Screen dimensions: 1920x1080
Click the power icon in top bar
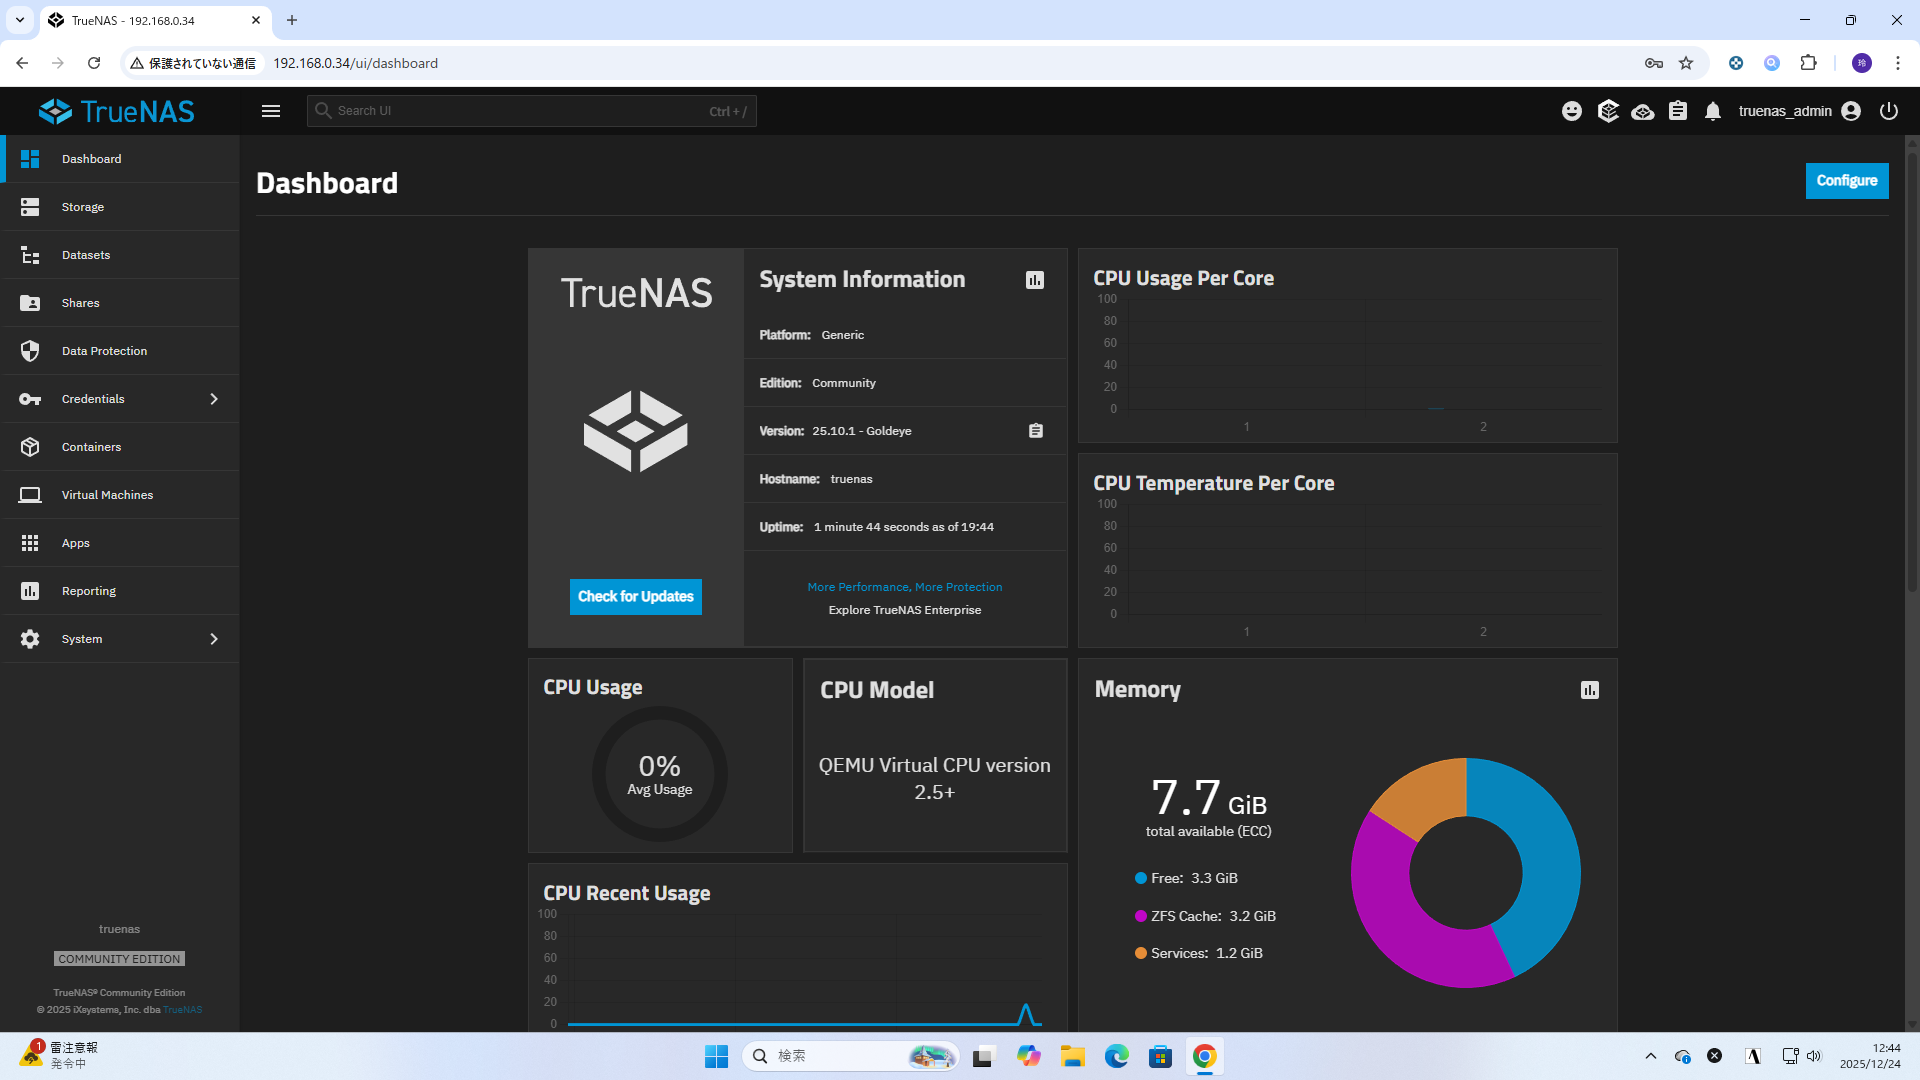(1889, 111)
